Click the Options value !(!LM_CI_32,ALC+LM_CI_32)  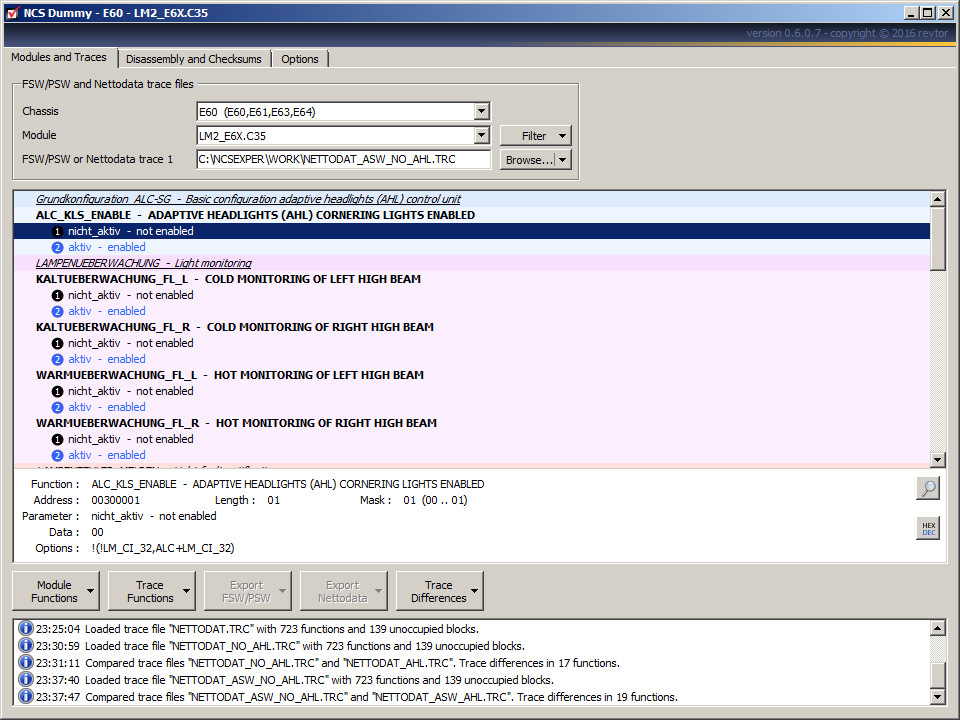tap(163, 548)
